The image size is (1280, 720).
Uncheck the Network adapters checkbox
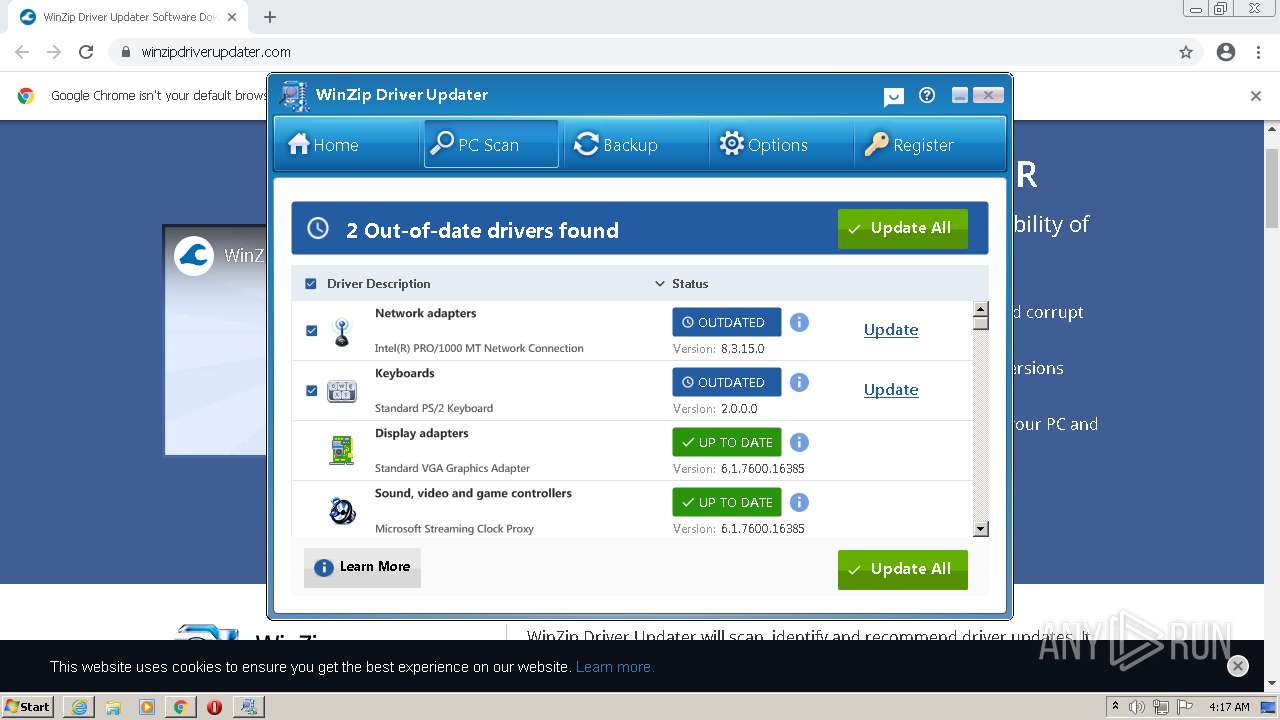coord(311,330)
